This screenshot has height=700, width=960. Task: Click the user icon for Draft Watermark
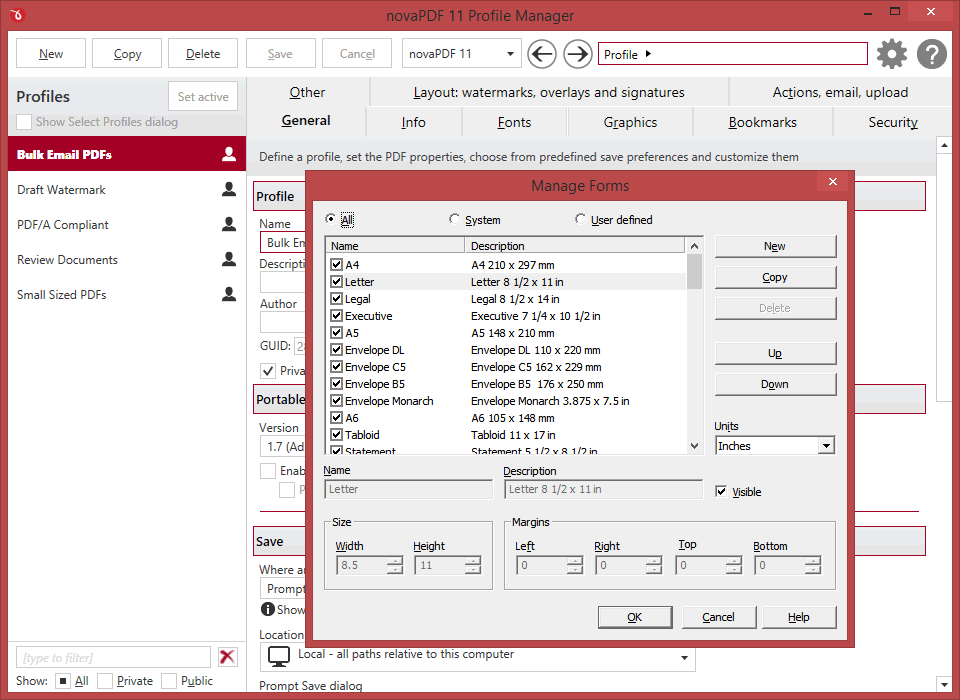[229, 189]
